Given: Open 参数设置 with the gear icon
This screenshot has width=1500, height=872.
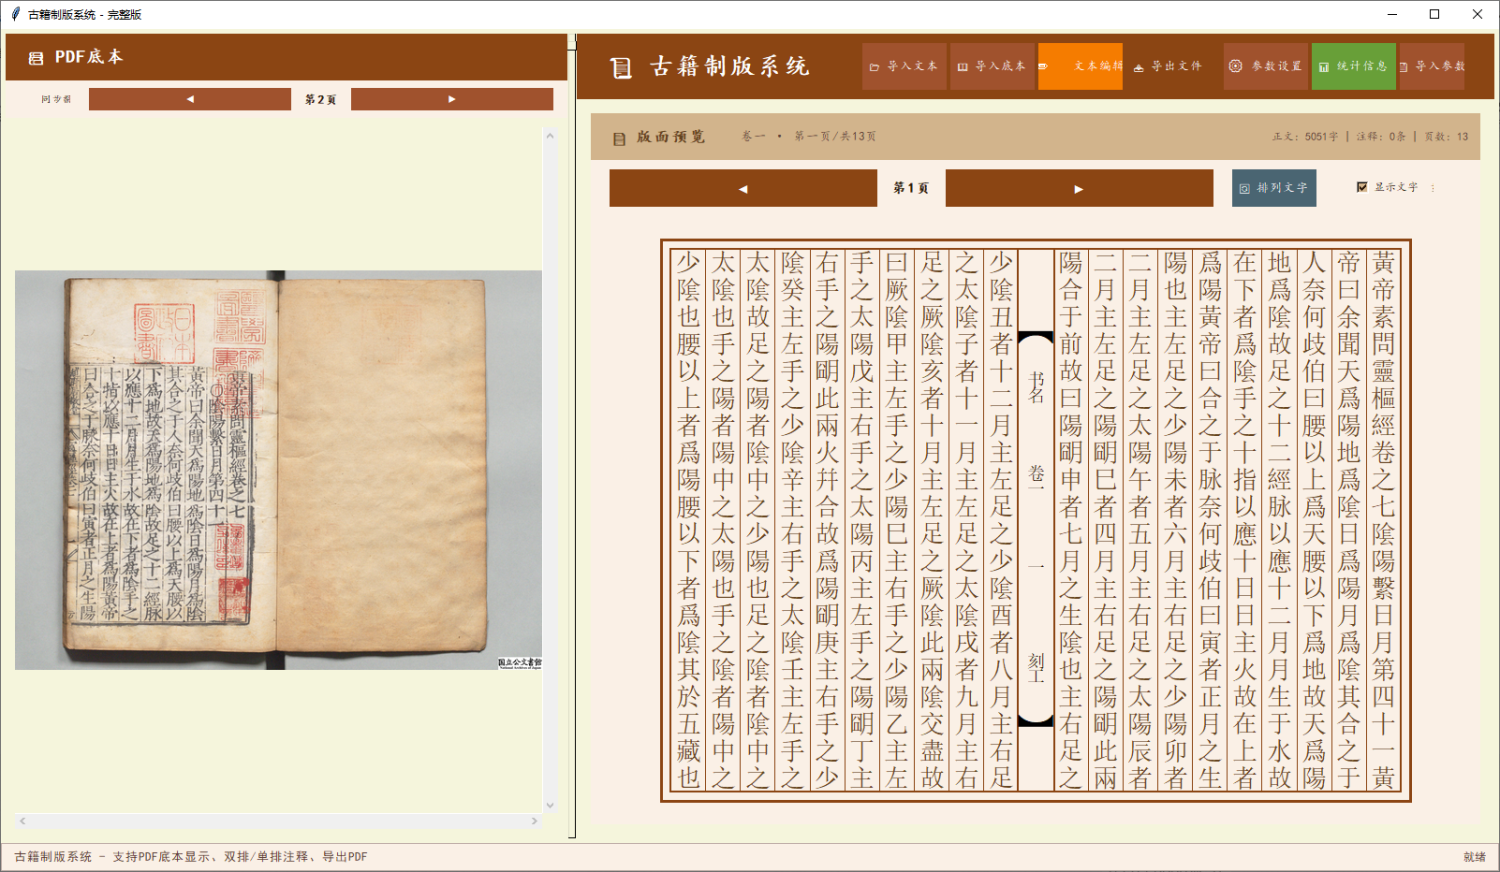Looking at the screenshot, I should [1236, 66].
